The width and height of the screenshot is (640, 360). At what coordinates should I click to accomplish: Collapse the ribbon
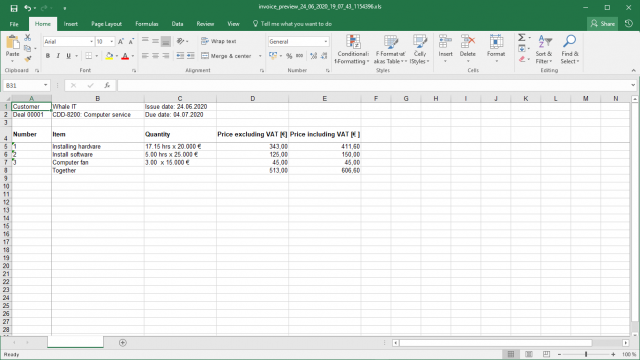pos(633,70)
